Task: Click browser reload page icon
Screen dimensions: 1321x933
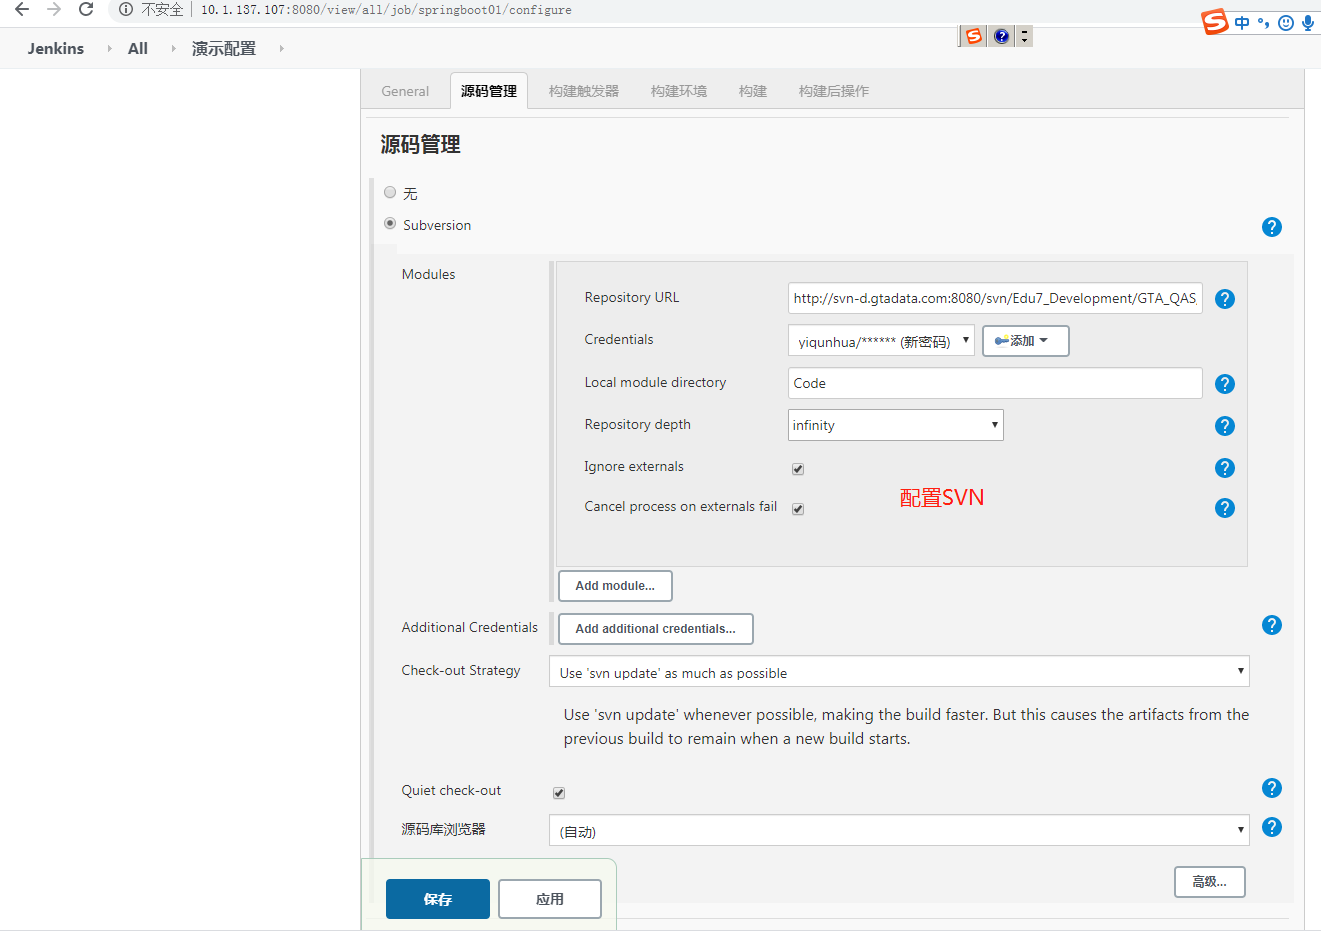Action: [86, 9]
